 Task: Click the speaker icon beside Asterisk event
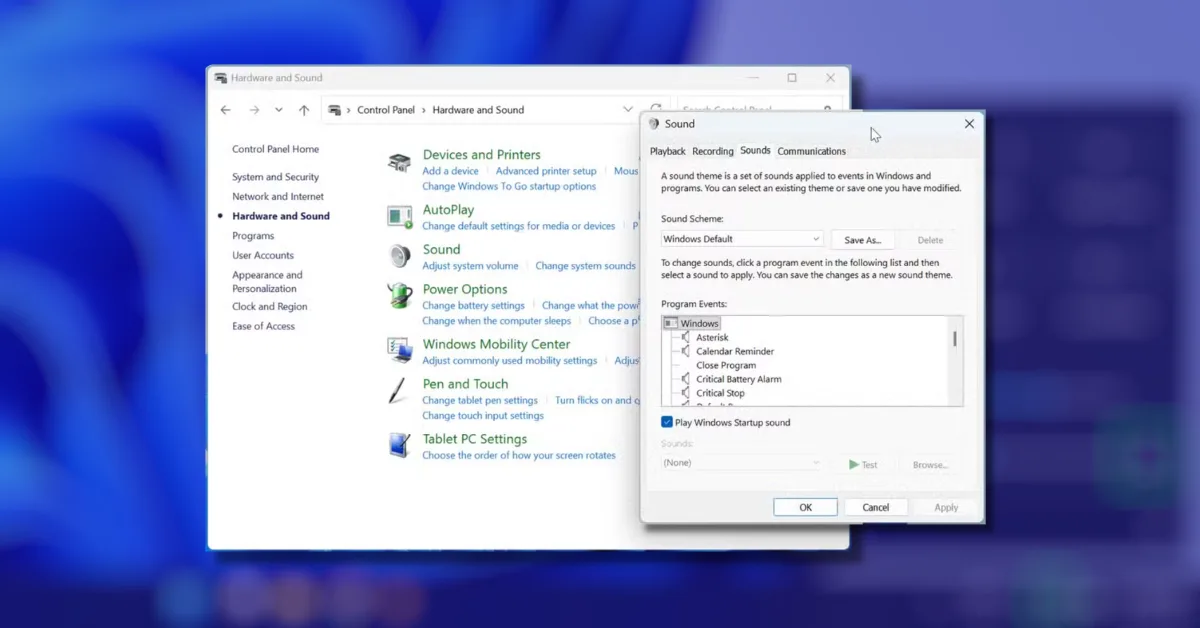point(686,337)
